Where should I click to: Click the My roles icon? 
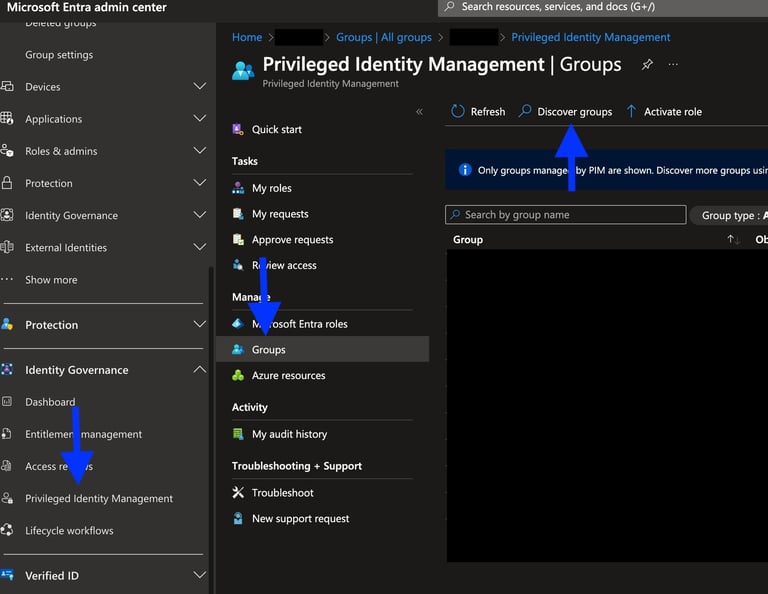[238, 188]
